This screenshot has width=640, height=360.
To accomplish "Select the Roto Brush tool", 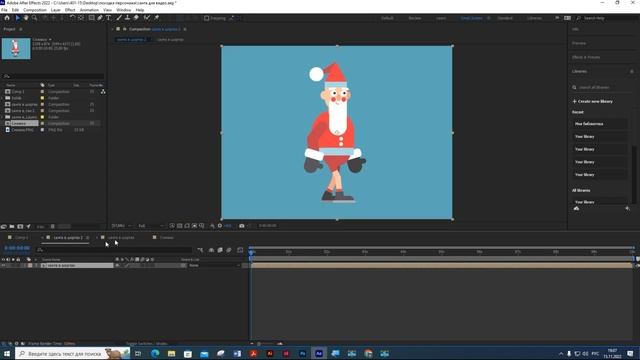I will (x=147, y=18).
